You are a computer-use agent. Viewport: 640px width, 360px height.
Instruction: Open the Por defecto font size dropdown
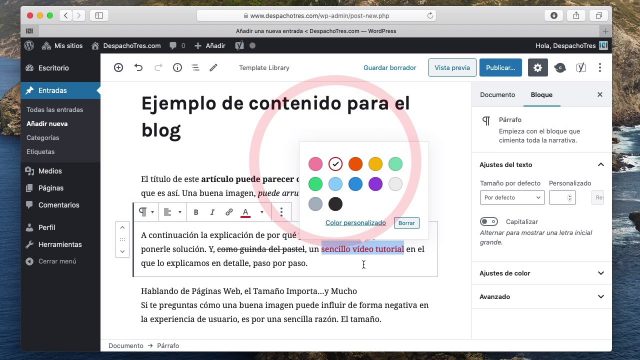512,198
